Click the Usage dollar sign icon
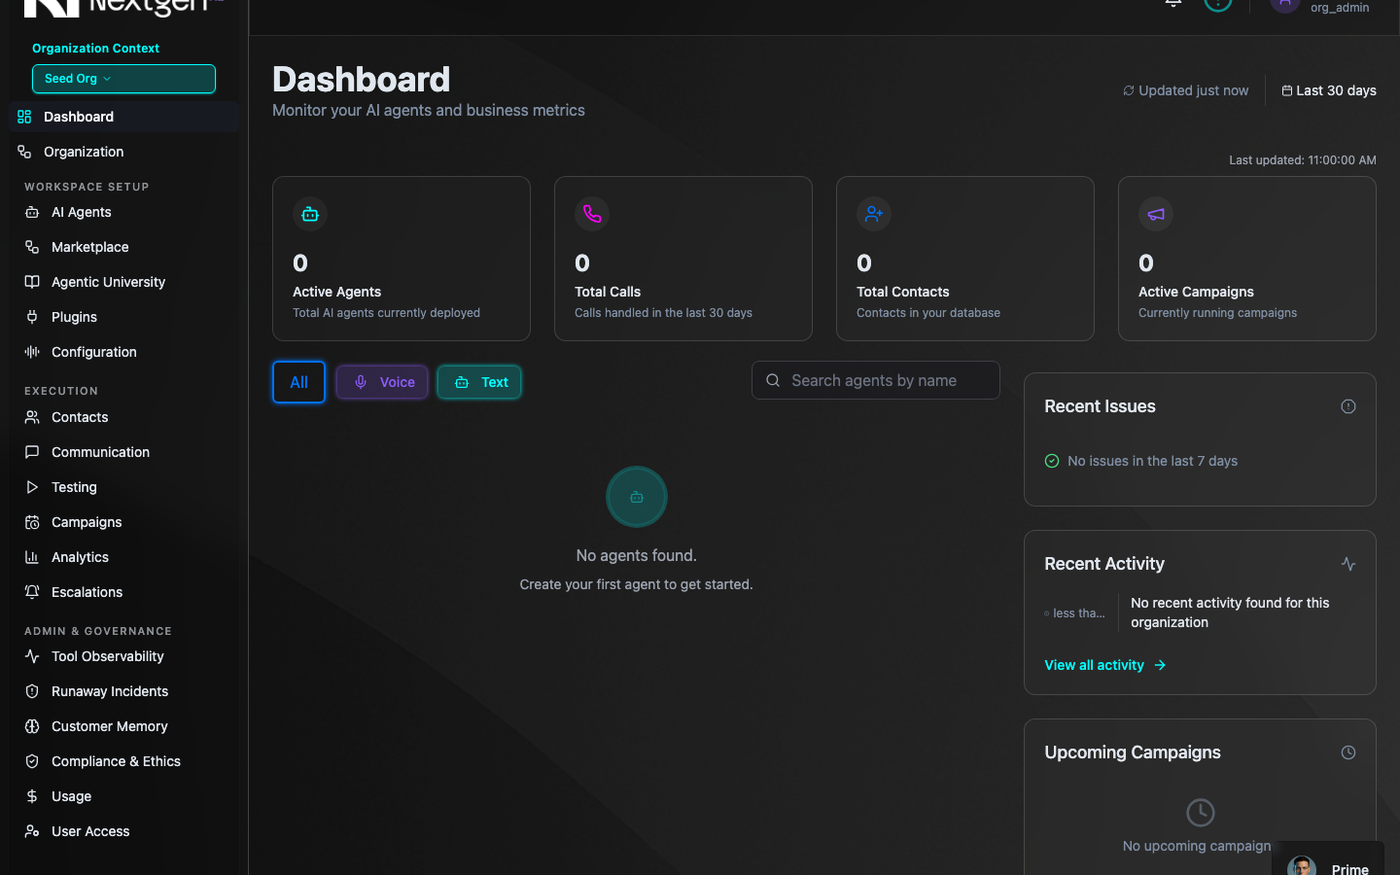Image resolution: width=1400 pixels, height=875 pixels. click(32, 796)
